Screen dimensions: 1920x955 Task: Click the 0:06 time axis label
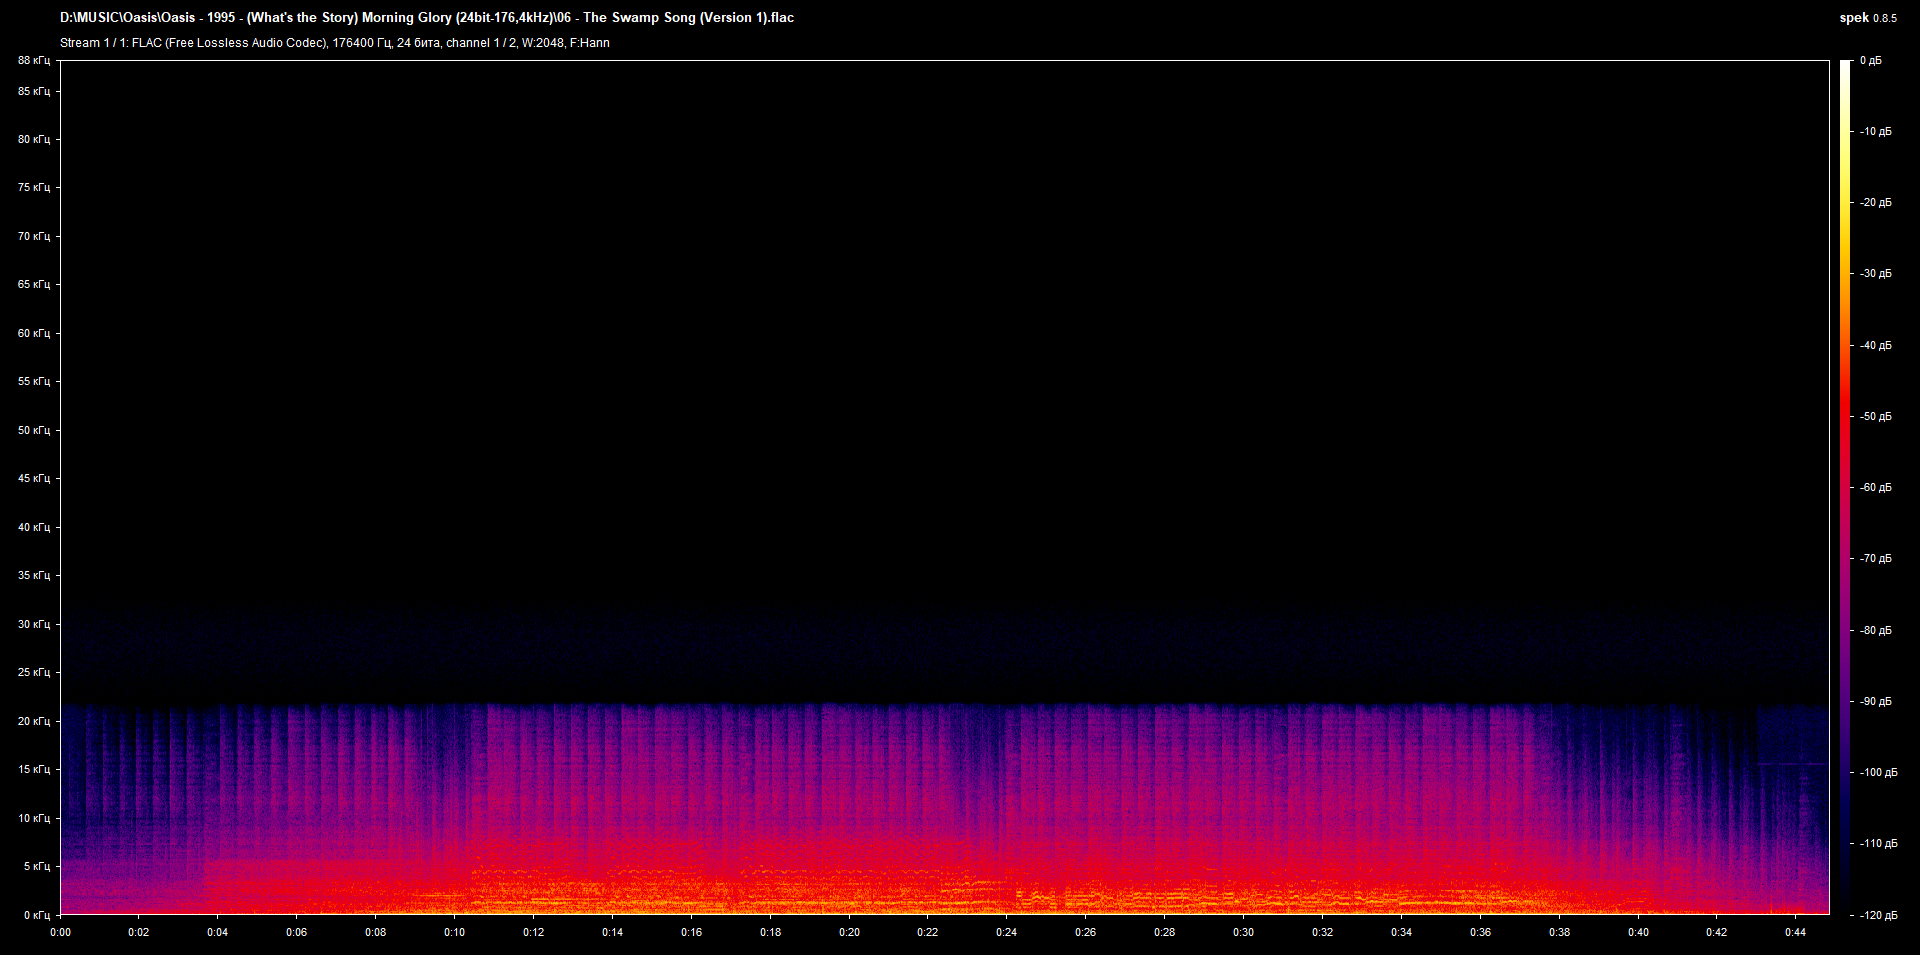click(x=297, y=933)
